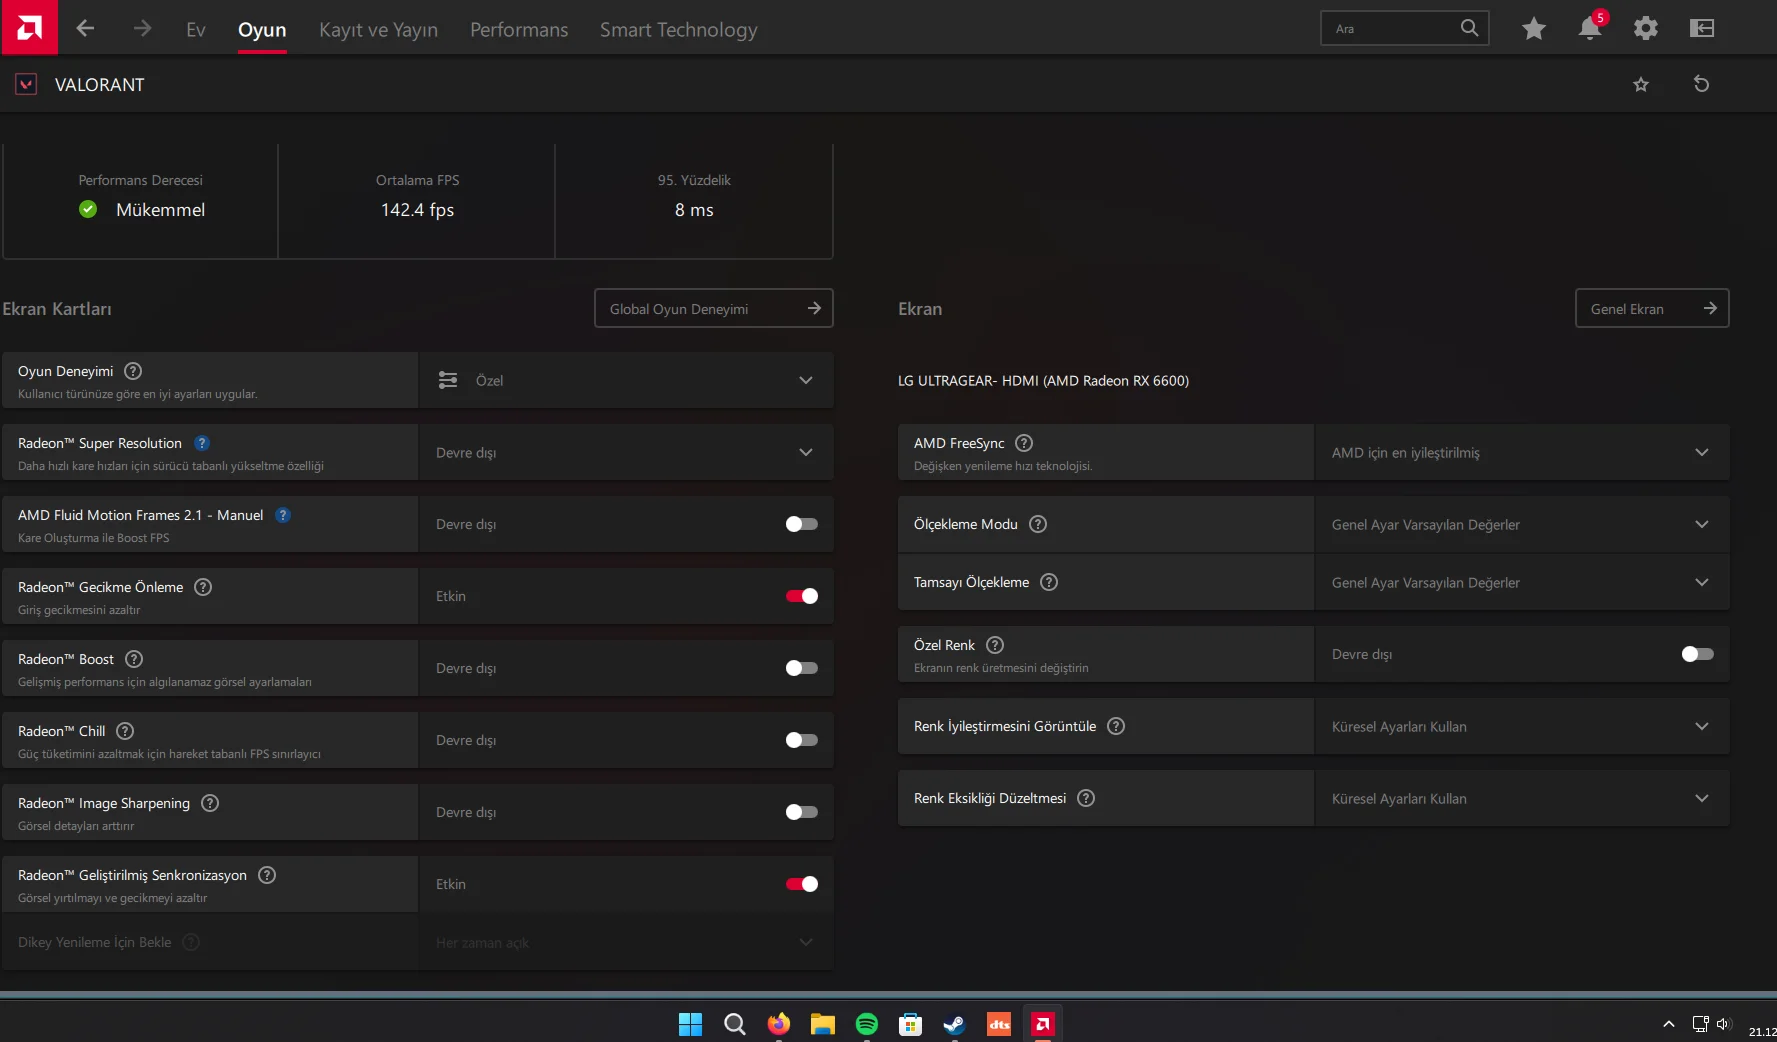Open help for Geliştirilmiş Senkronizasyon
The image size is (1777, 1042).
pyautogui.click(x=267, y=875)
